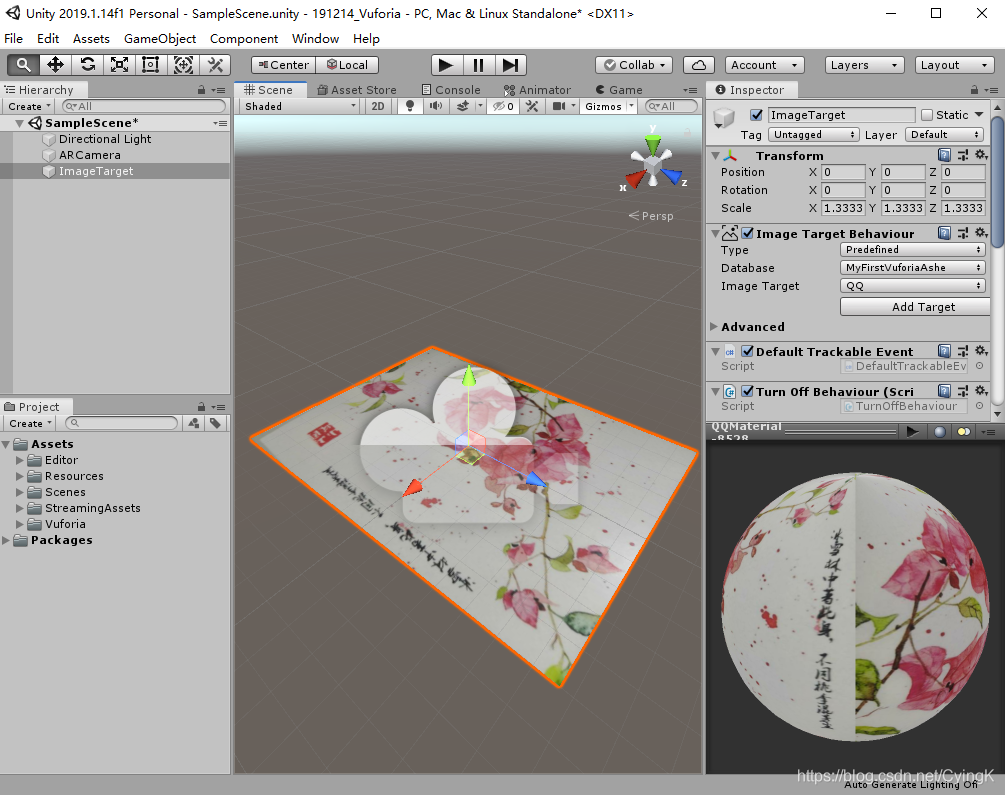Disable Default Trackable Event checkbox

(x=747, y=351)
